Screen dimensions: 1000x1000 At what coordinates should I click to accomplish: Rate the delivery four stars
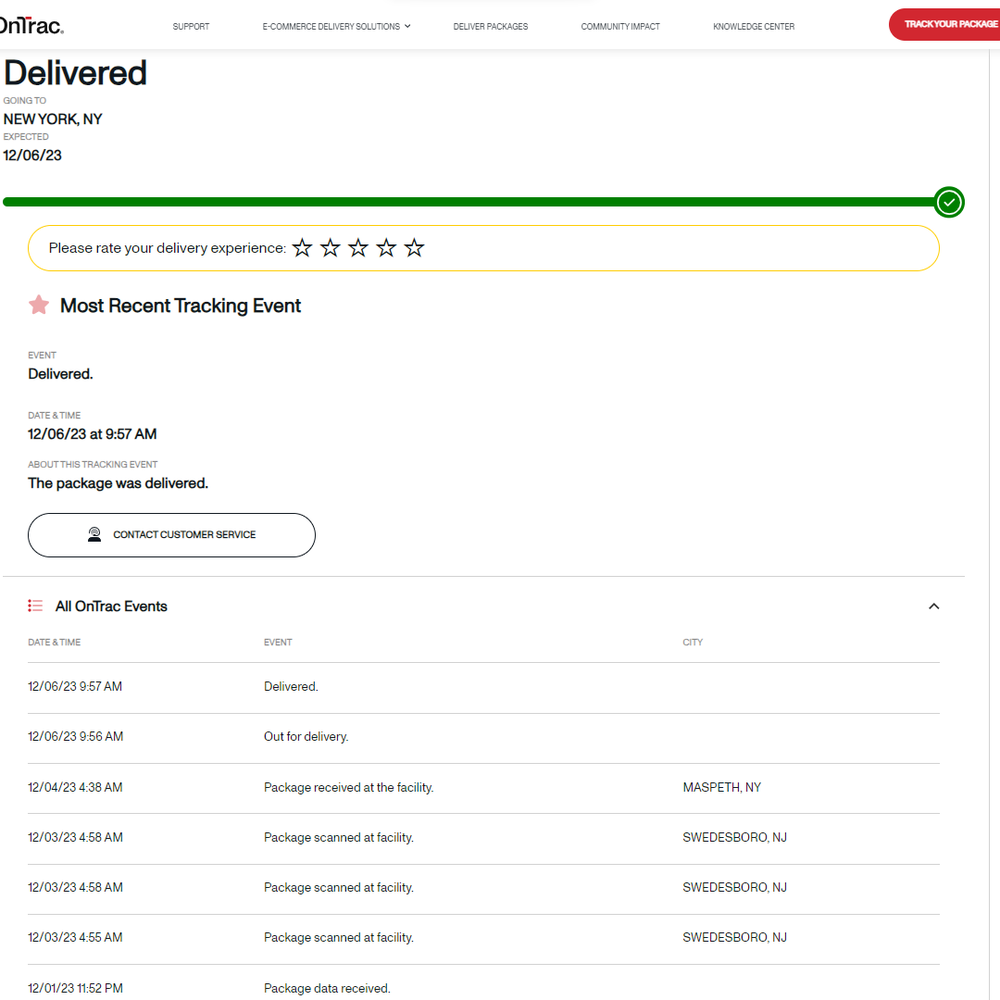click(x=386, y=247)
